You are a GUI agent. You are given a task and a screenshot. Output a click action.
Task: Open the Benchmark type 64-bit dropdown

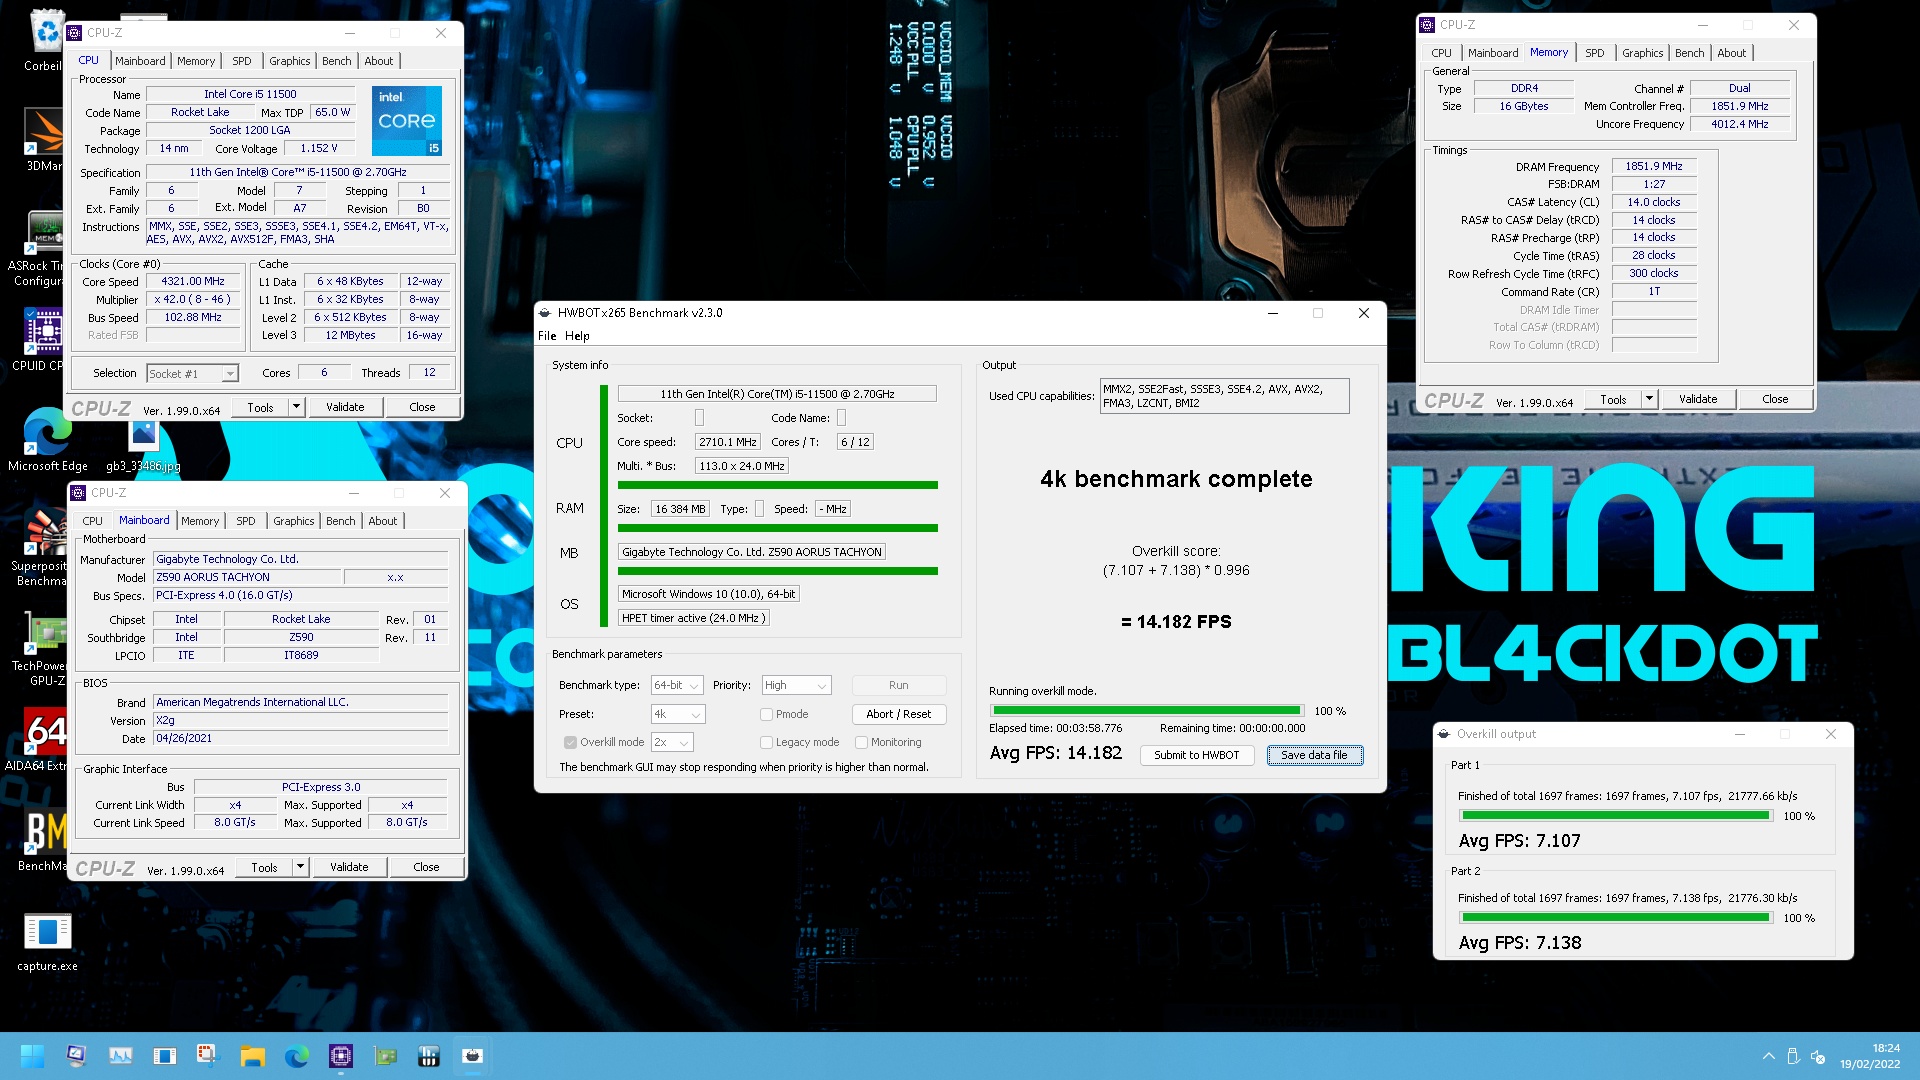677,685
